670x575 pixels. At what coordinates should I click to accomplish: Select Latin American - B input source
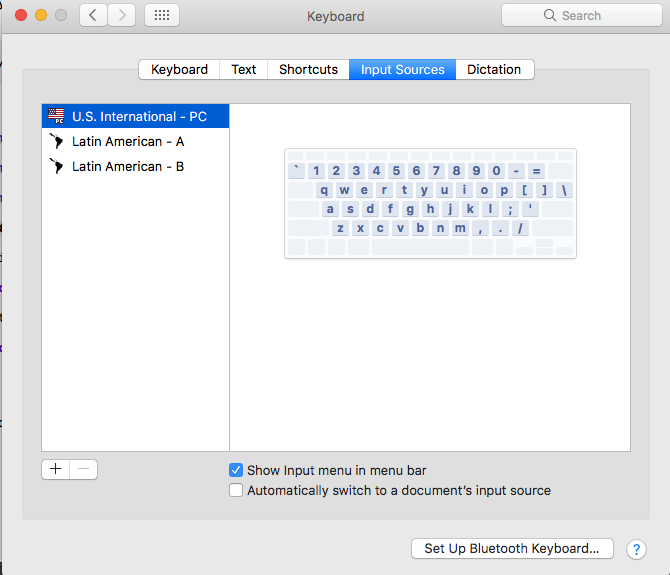pyautogui.click(x=135, y=166)
